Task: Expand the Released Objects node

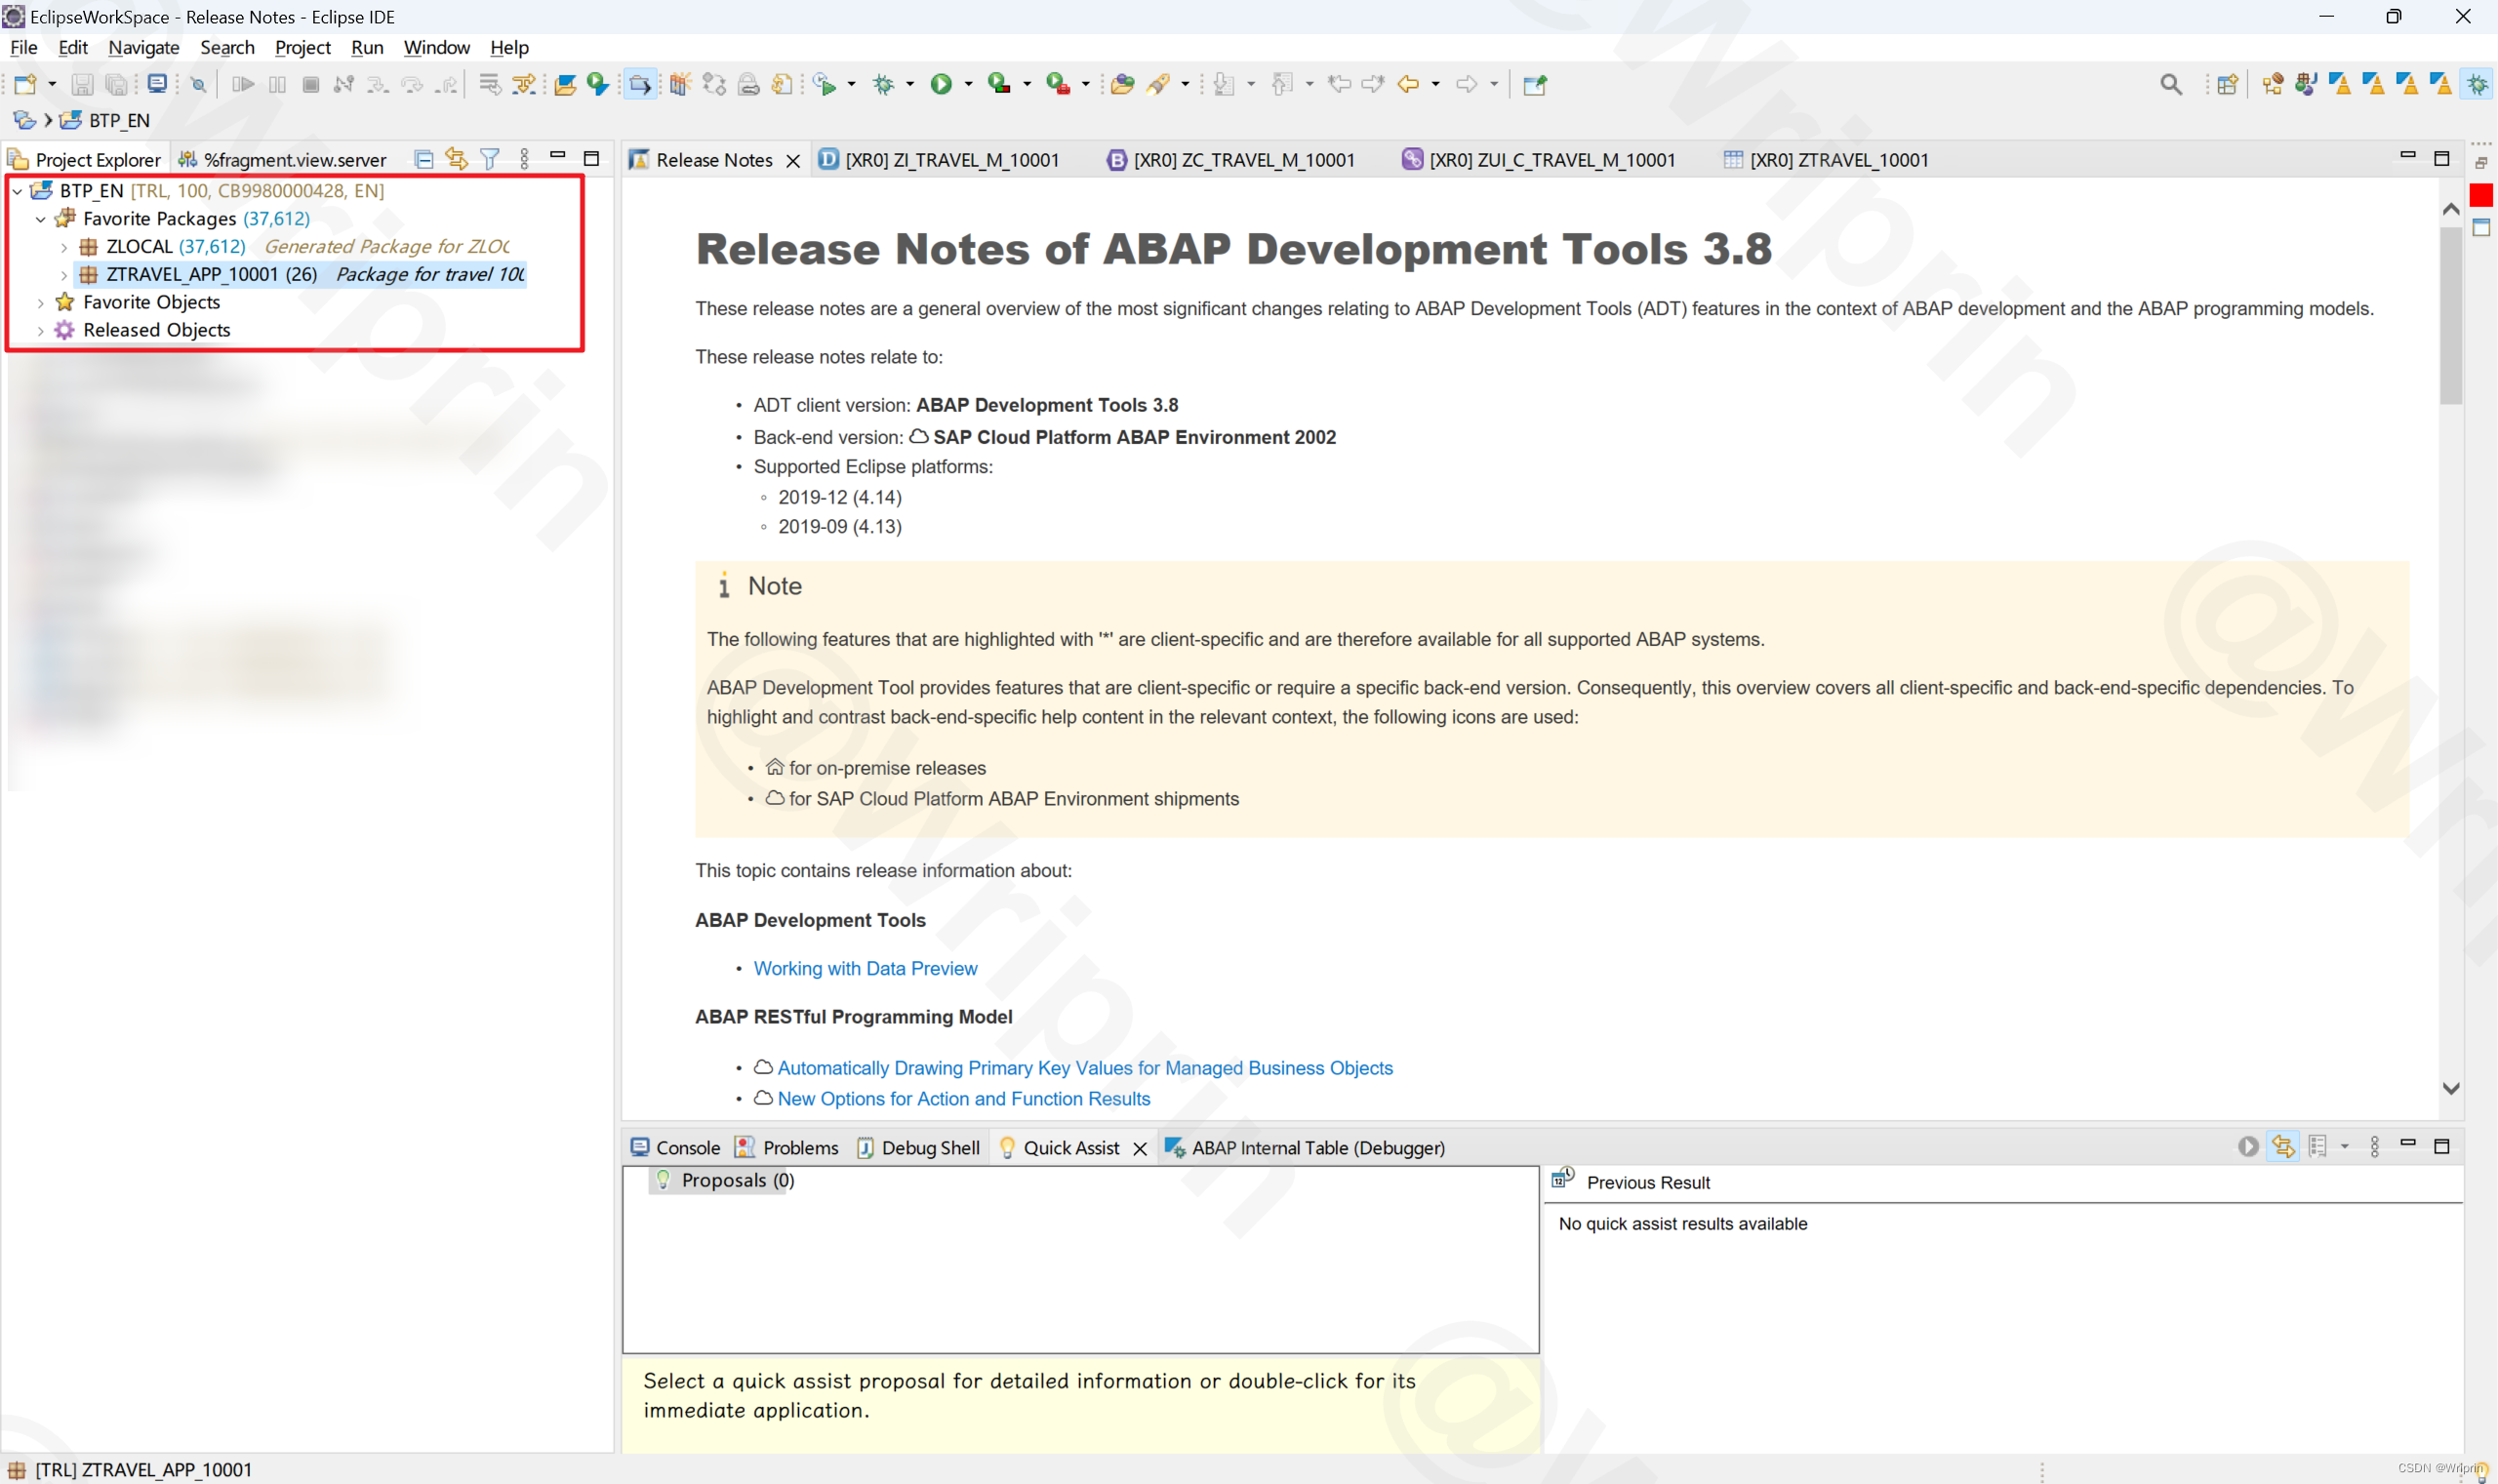Action: click(x=41, y=330)
